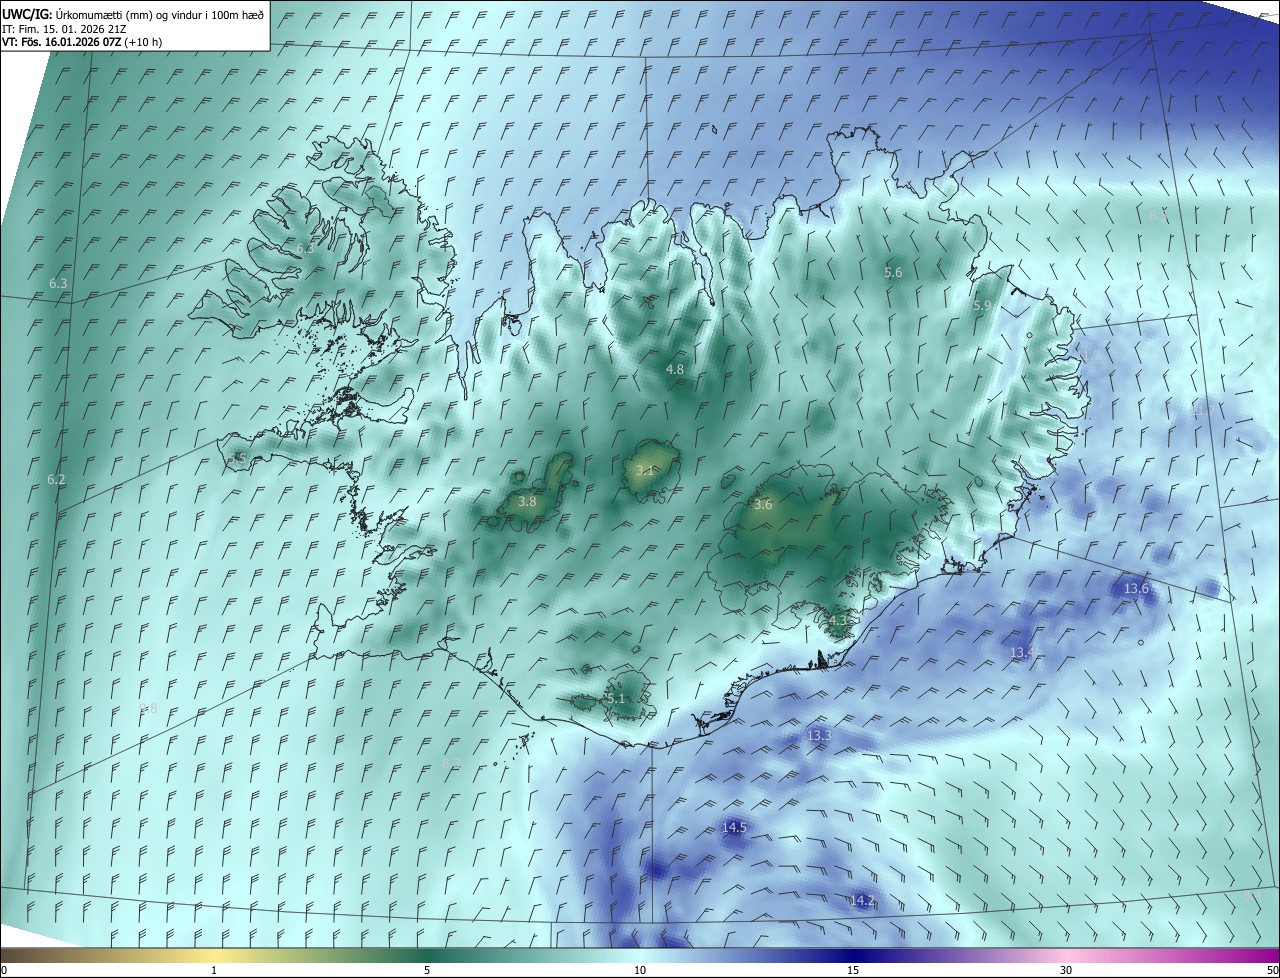Click the initial time line 'IT: Fim. 15. 01. 2026 21Z'

point(63,28)
